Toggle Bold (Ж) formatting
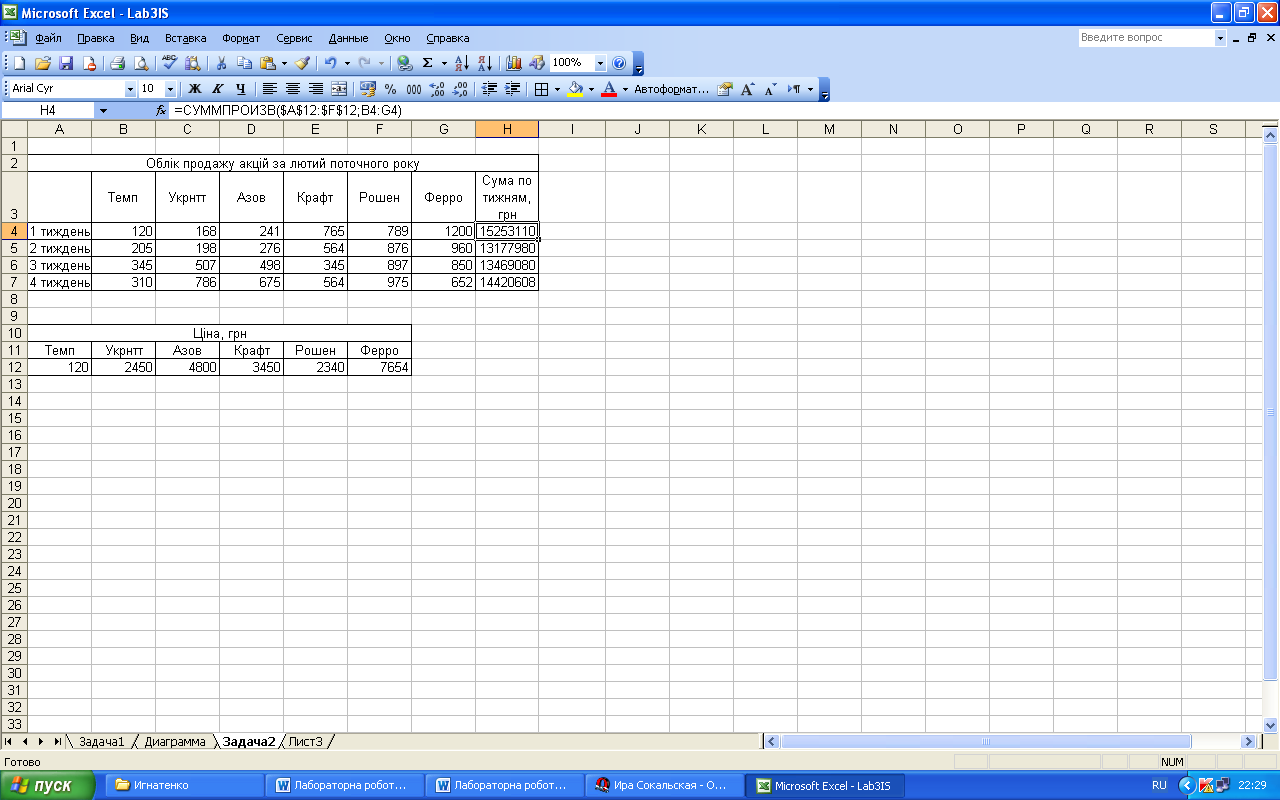Image resolution: width=1280 pixels, height=800 pixels. pyautogui.click(x=195, y=89)
